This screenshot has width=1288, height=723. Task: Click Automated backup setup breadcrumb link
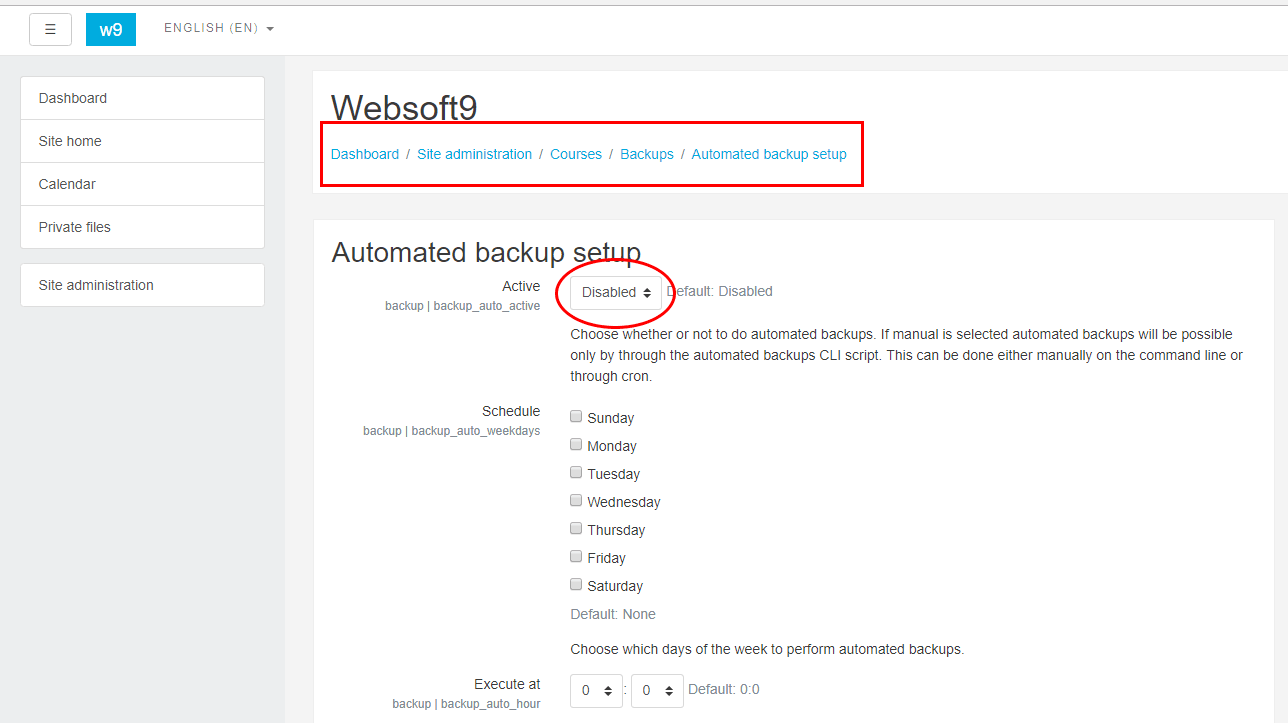pyautogui.click(x=769, y=154)
